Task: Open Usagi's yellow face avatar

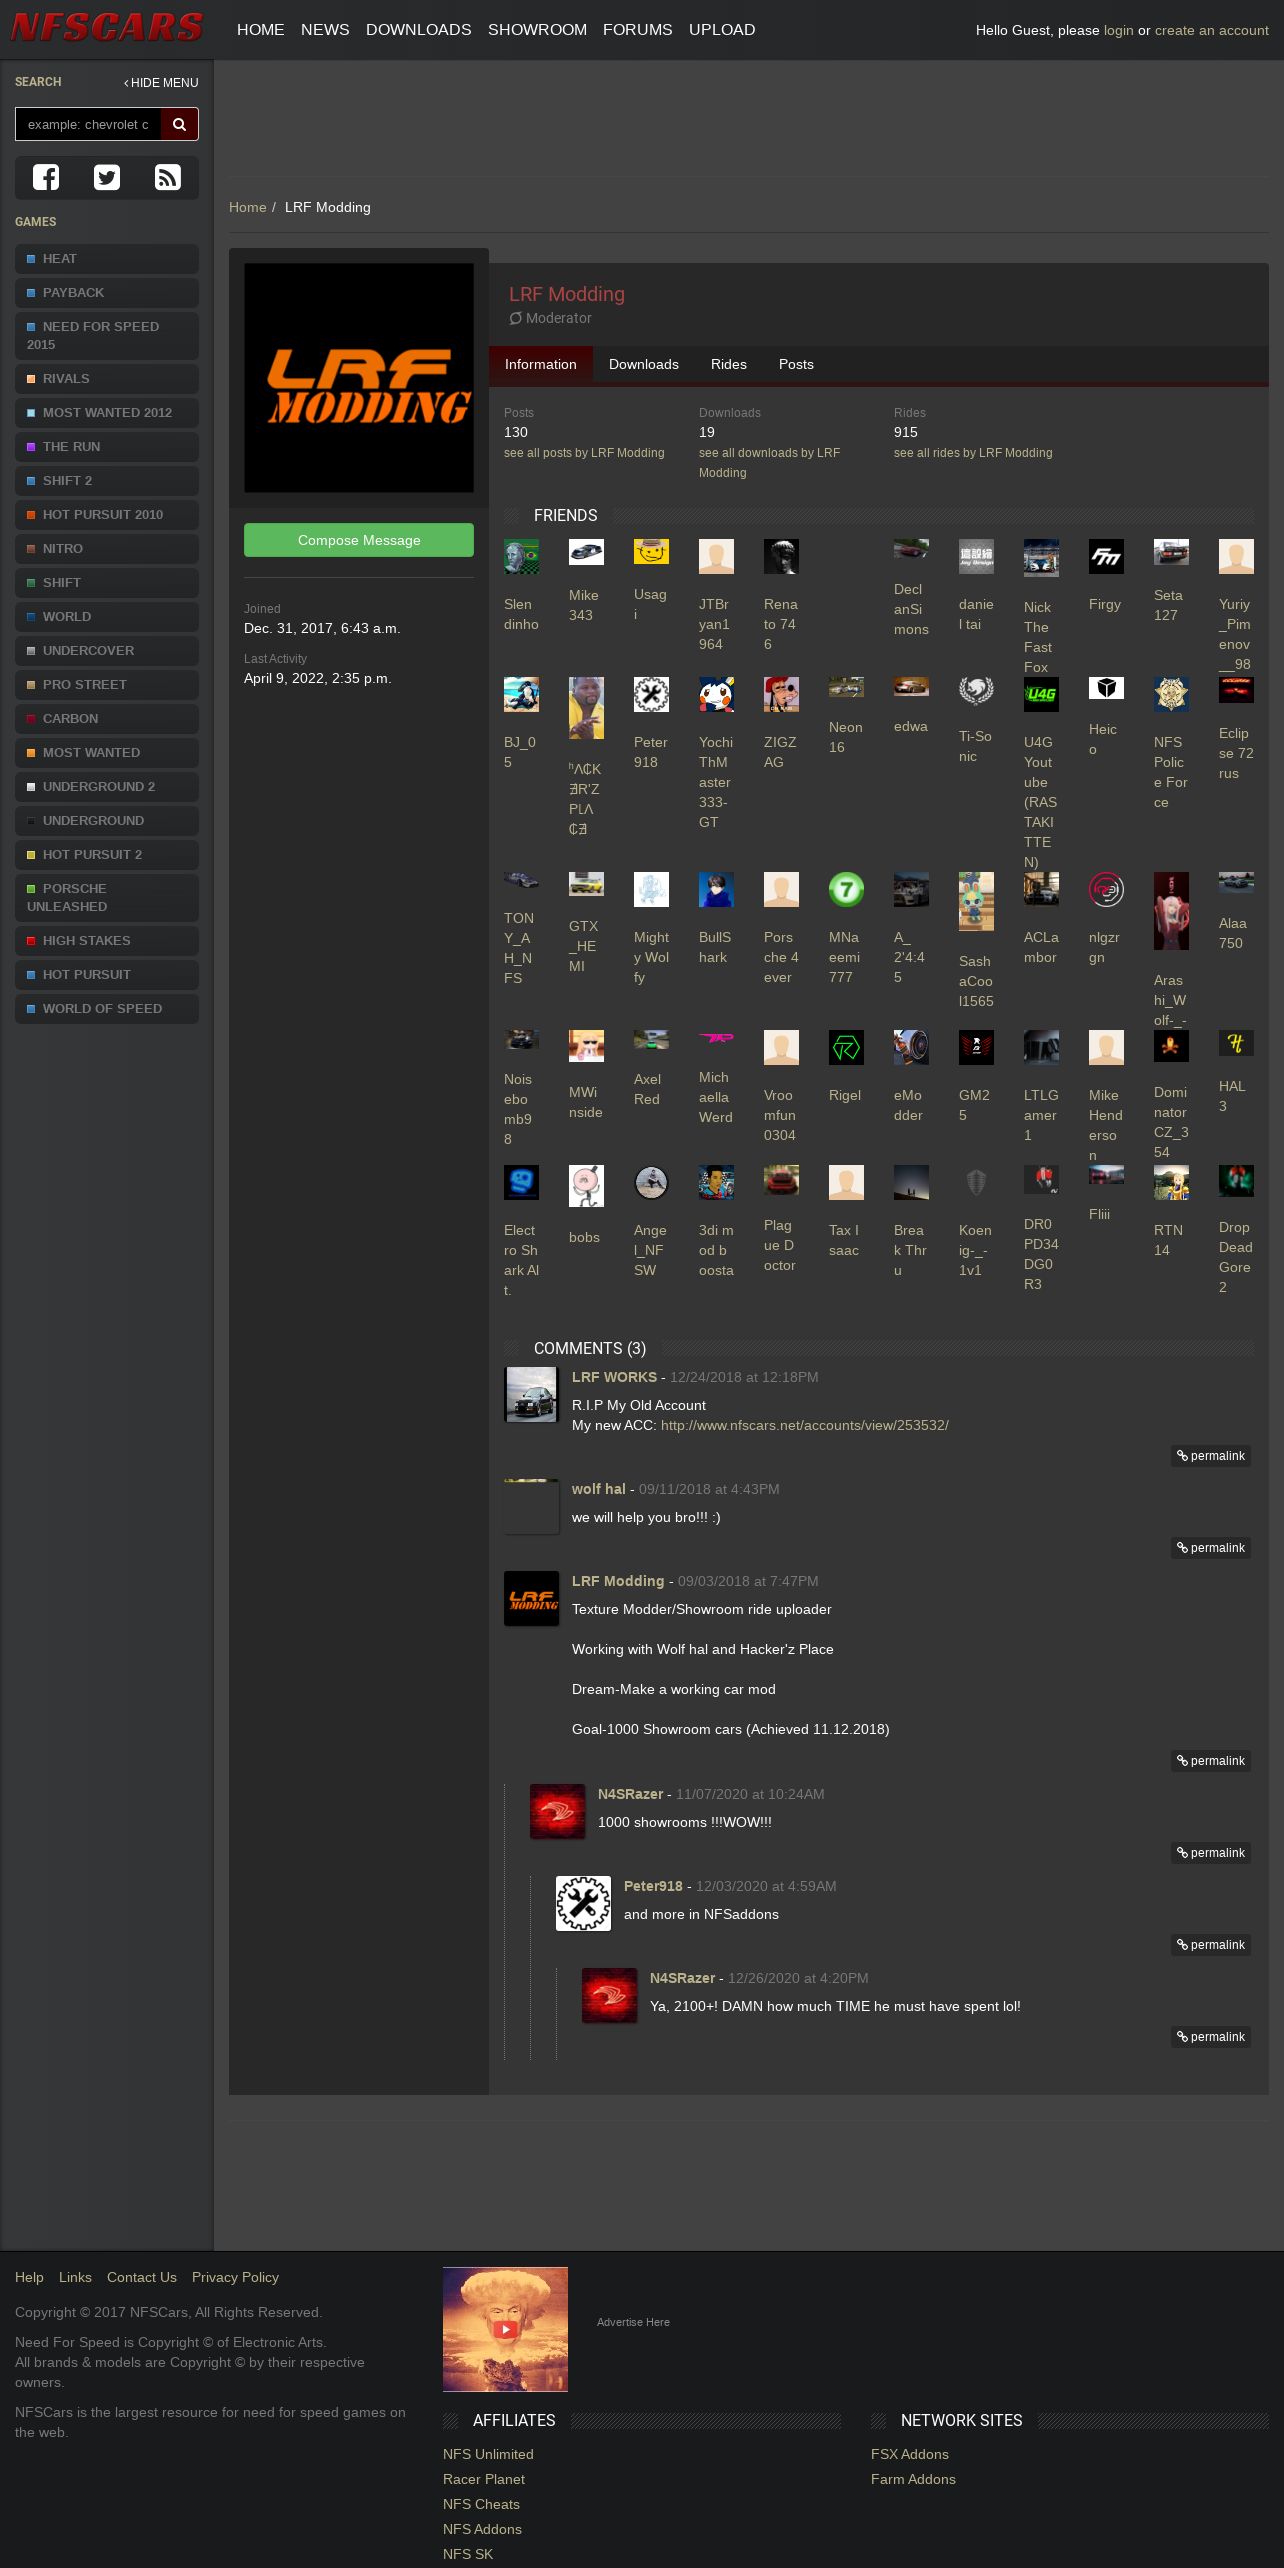Action: pyautogui.click(x=651, y=551)
